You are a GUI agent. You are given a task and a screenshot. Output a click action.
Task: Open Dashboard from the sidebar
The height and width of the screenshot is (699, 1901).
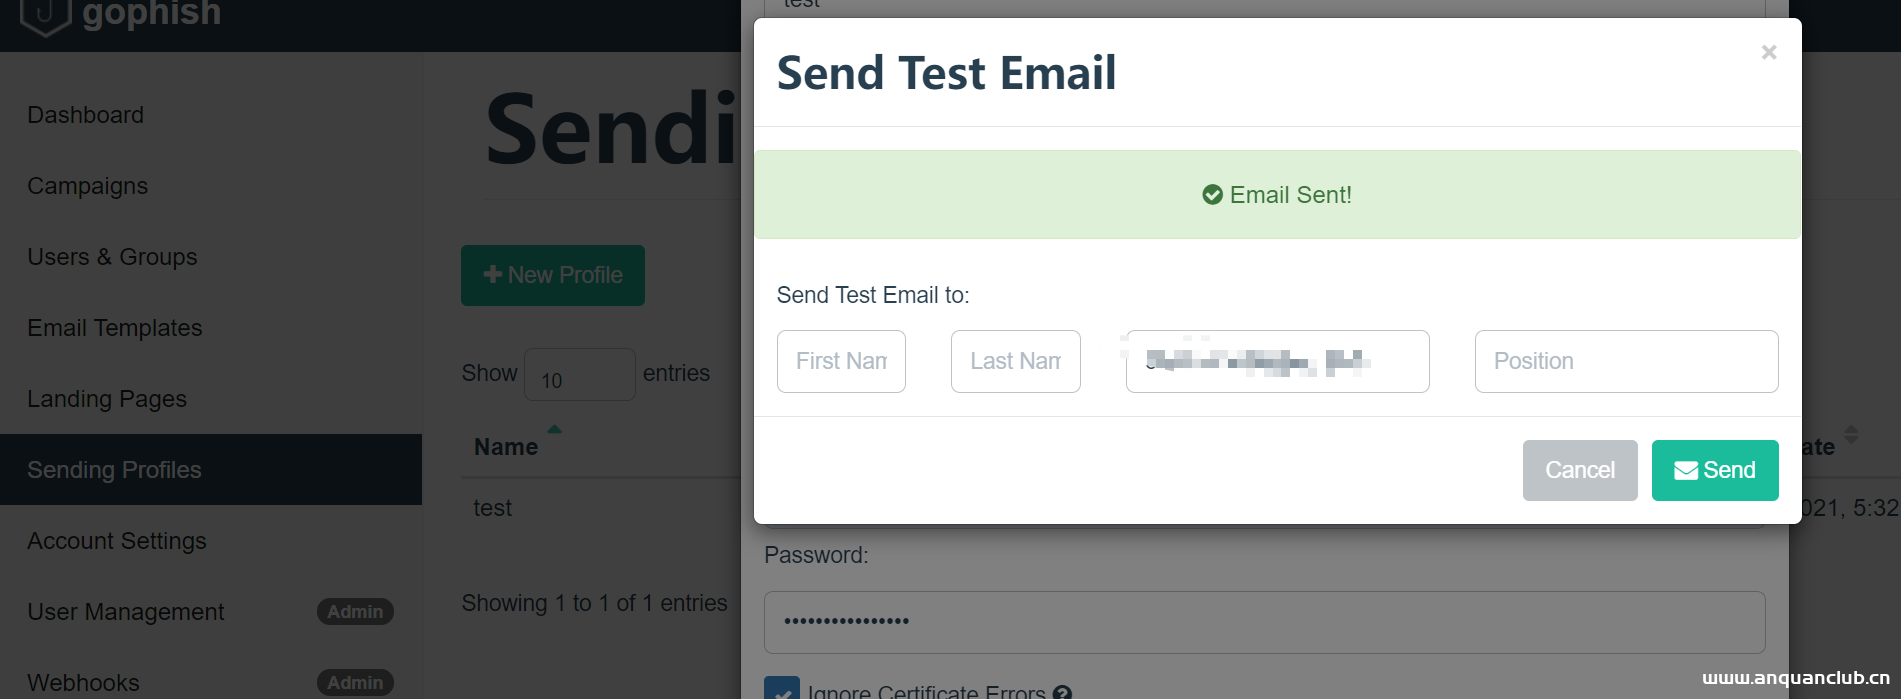(x=86, y=115)
